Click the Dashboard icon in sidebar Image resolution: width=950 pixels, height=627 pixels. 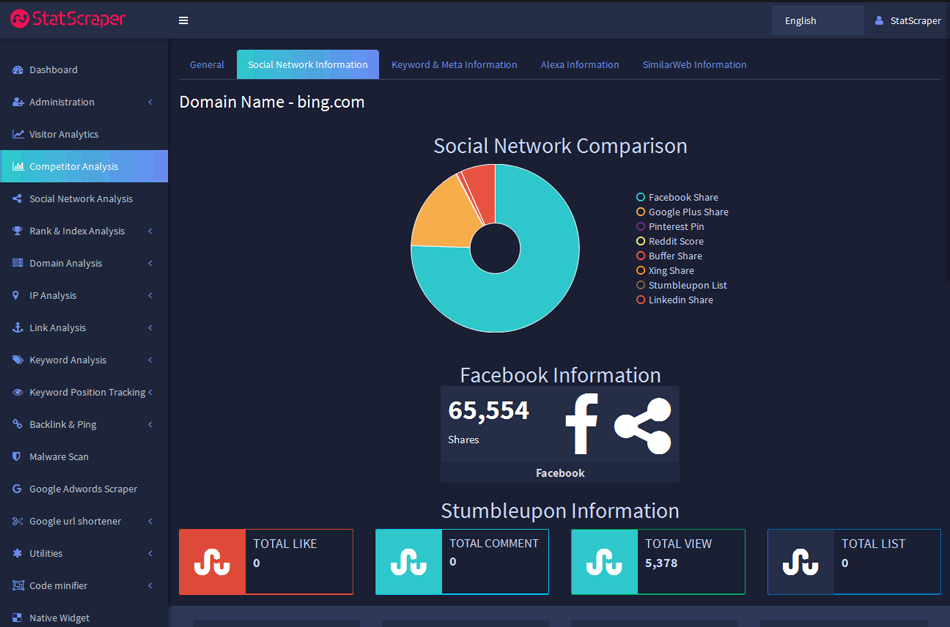click(18, 70)
